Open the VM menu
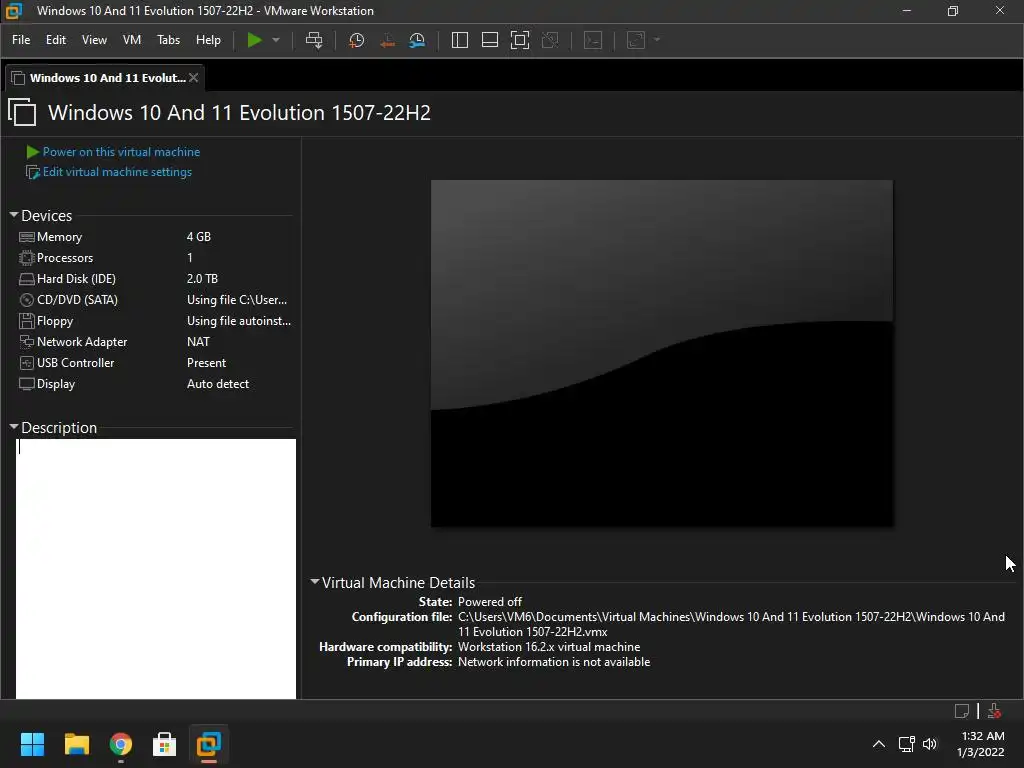This screenshot has height=768, width=1024. (132, 40)
